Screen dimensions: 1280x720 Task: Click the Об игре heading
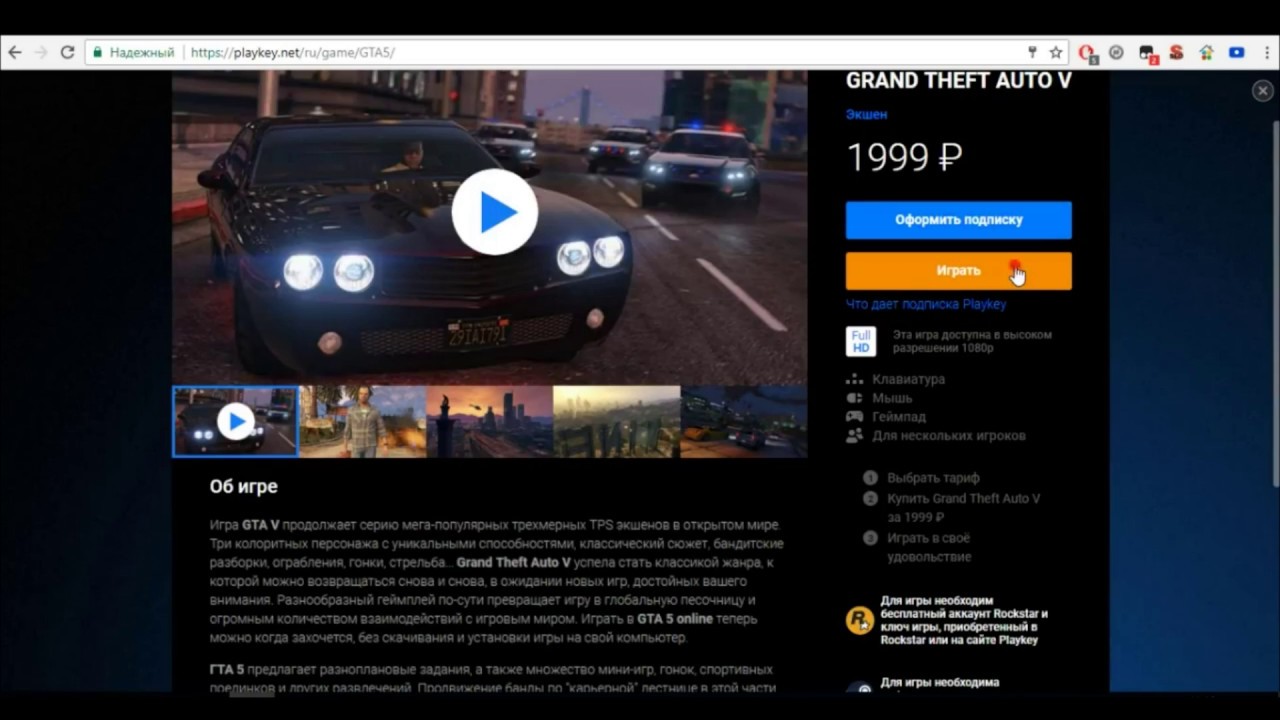click(243, 487)
